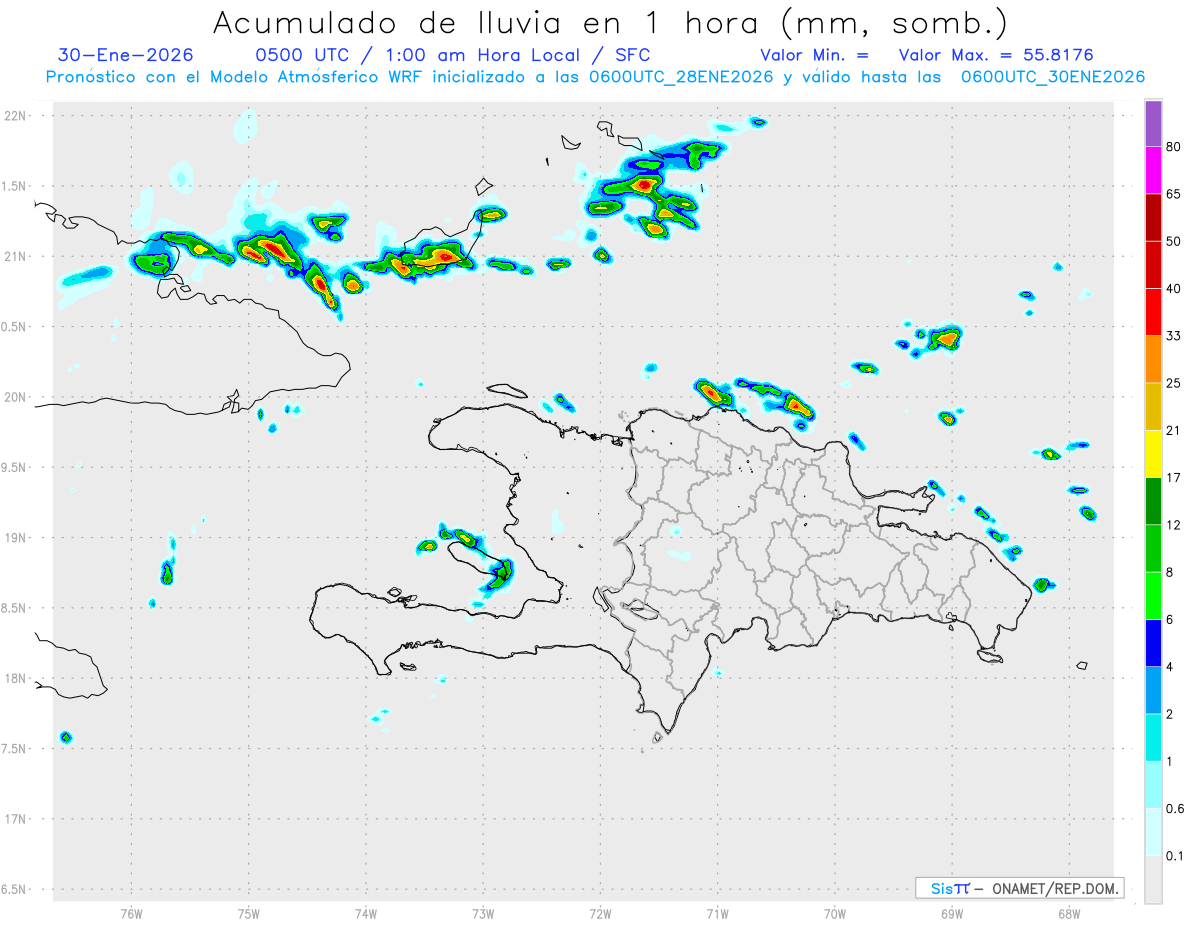This screenshot has height=927, width=1200.
Task: Click the '68W' longitude axis label
Action: pyautogui.click(x=1069, y=913)
